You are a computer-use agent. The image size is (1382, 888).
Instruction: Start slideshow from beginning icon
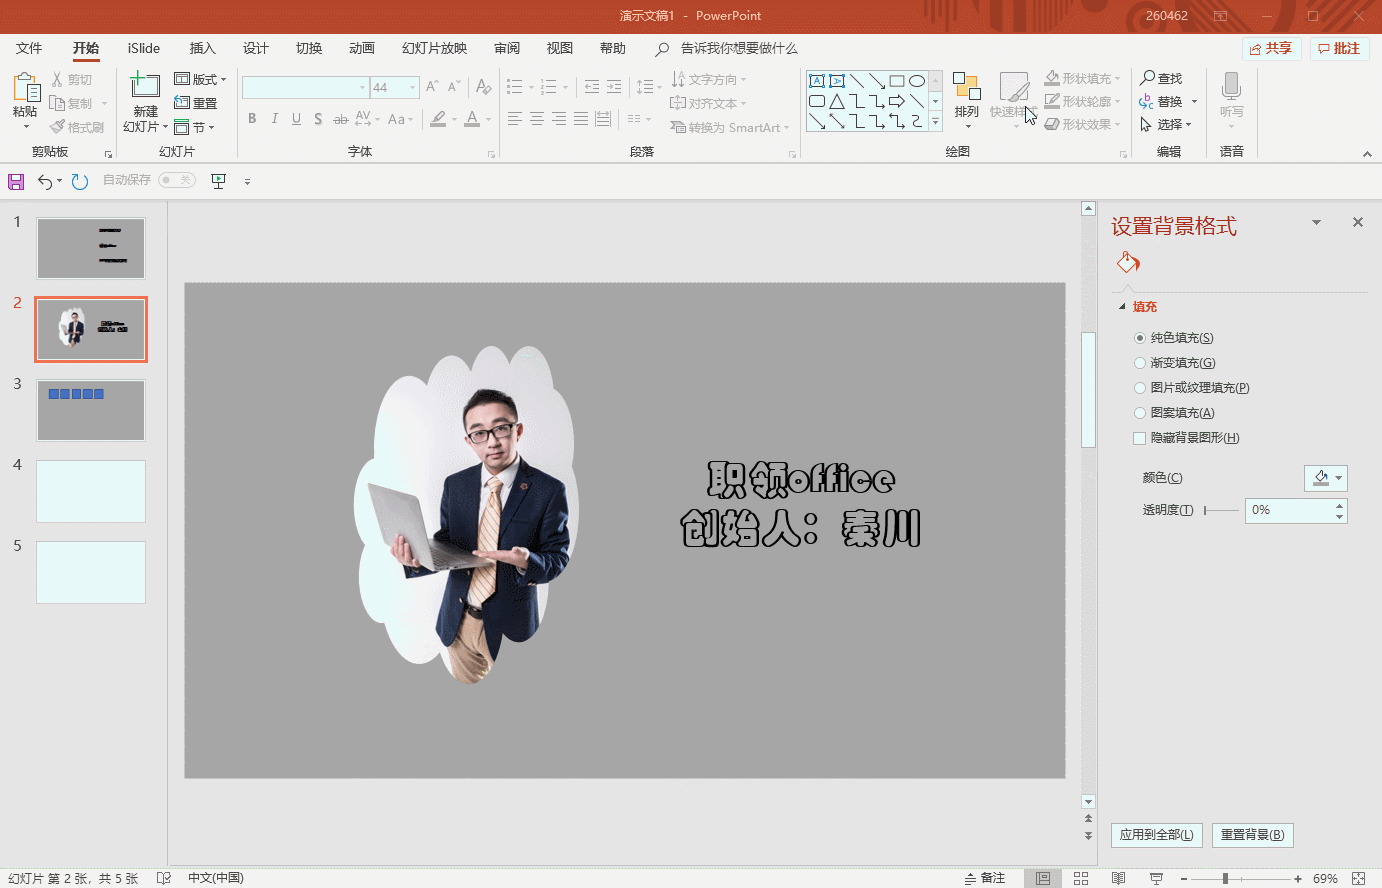pyautogui.click(x=218, y=181)
